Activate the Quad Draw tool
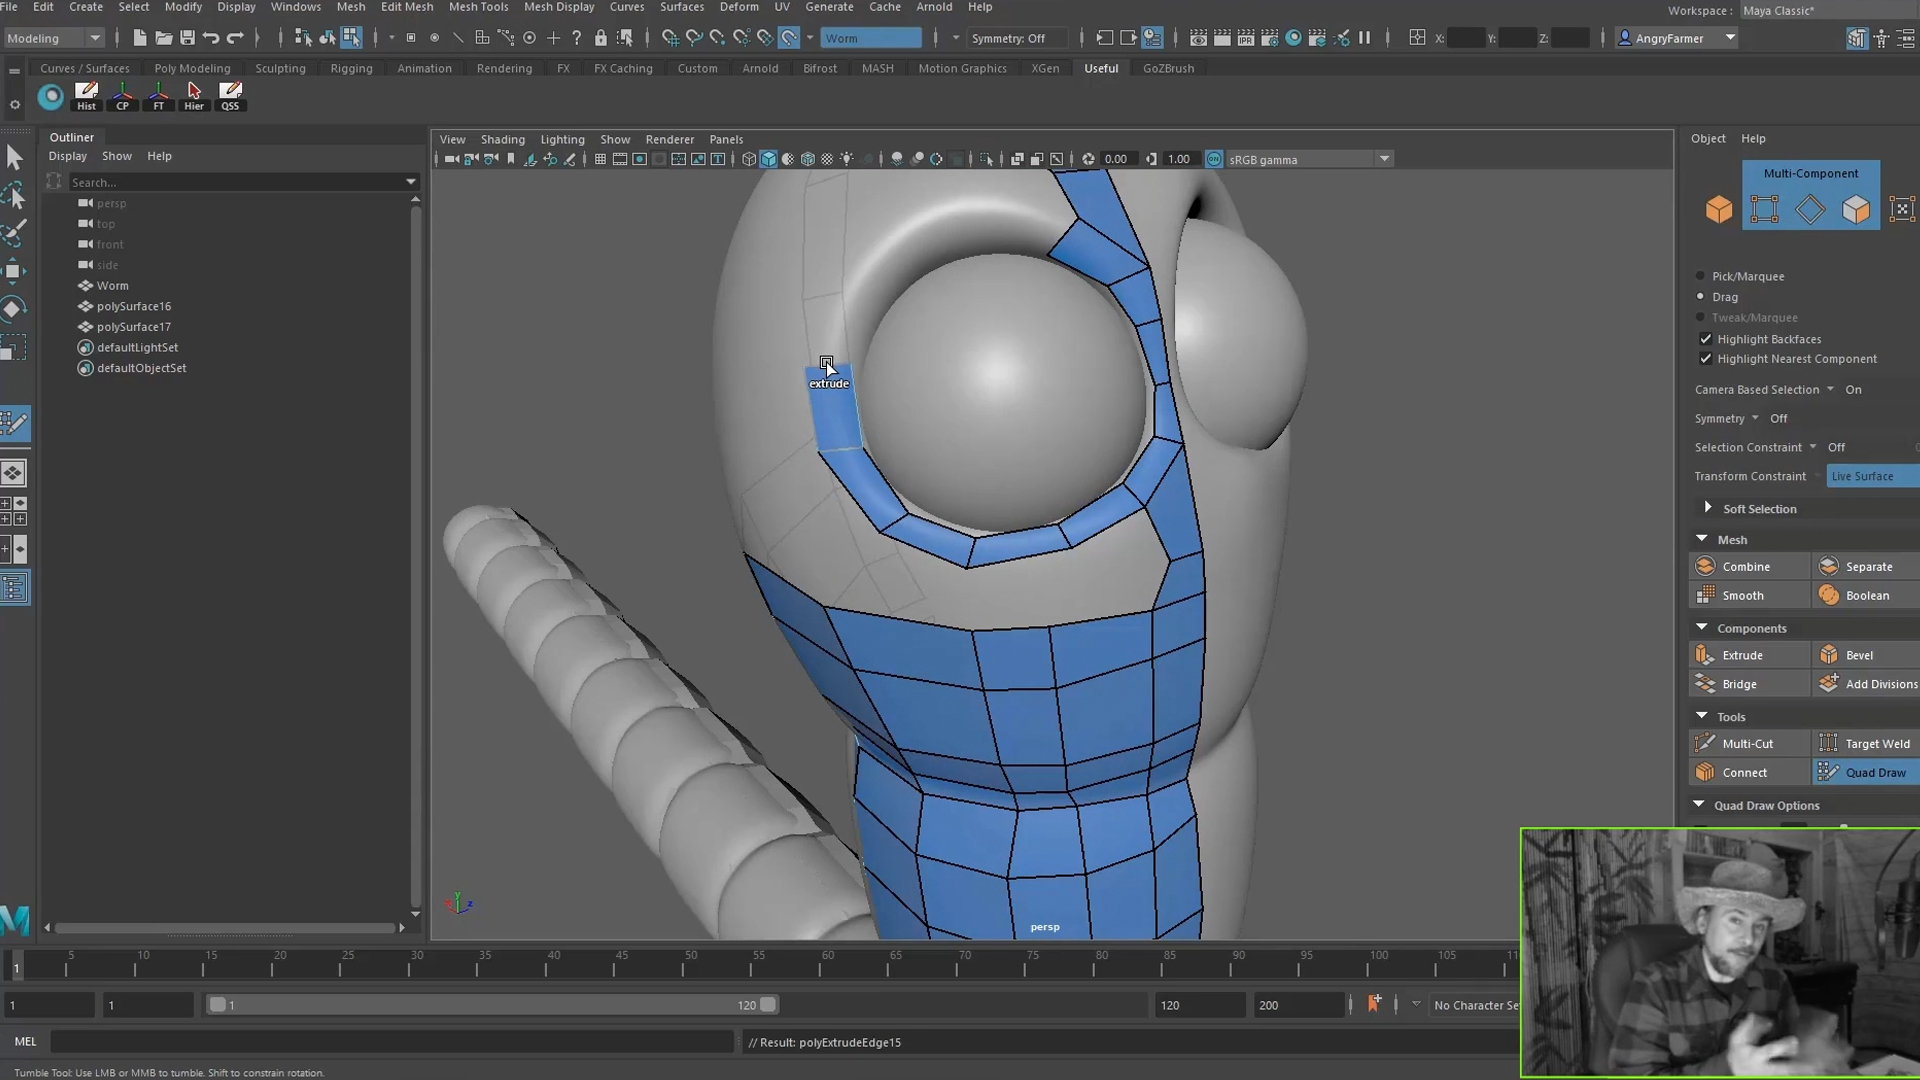1920x1080 pixels. [x=1866, y=772]
